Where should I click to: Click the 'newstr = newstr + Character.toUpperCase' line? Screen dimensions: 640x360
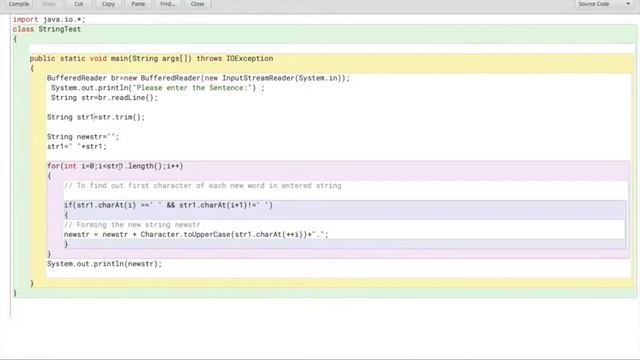coord(196,235)
